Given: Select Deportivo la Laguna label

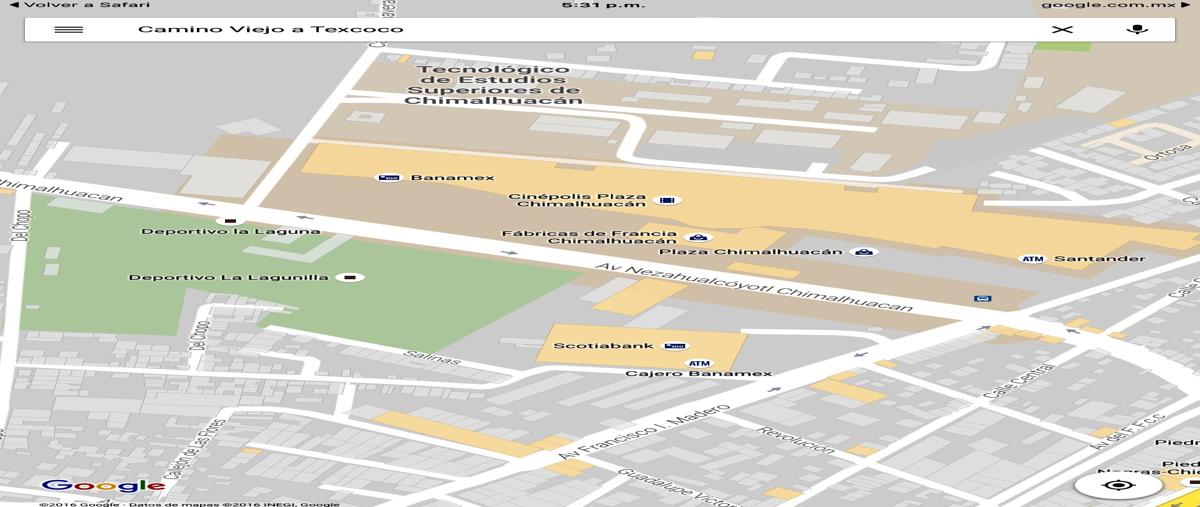Looking at the screenshot, I should [x=231, y=232].
